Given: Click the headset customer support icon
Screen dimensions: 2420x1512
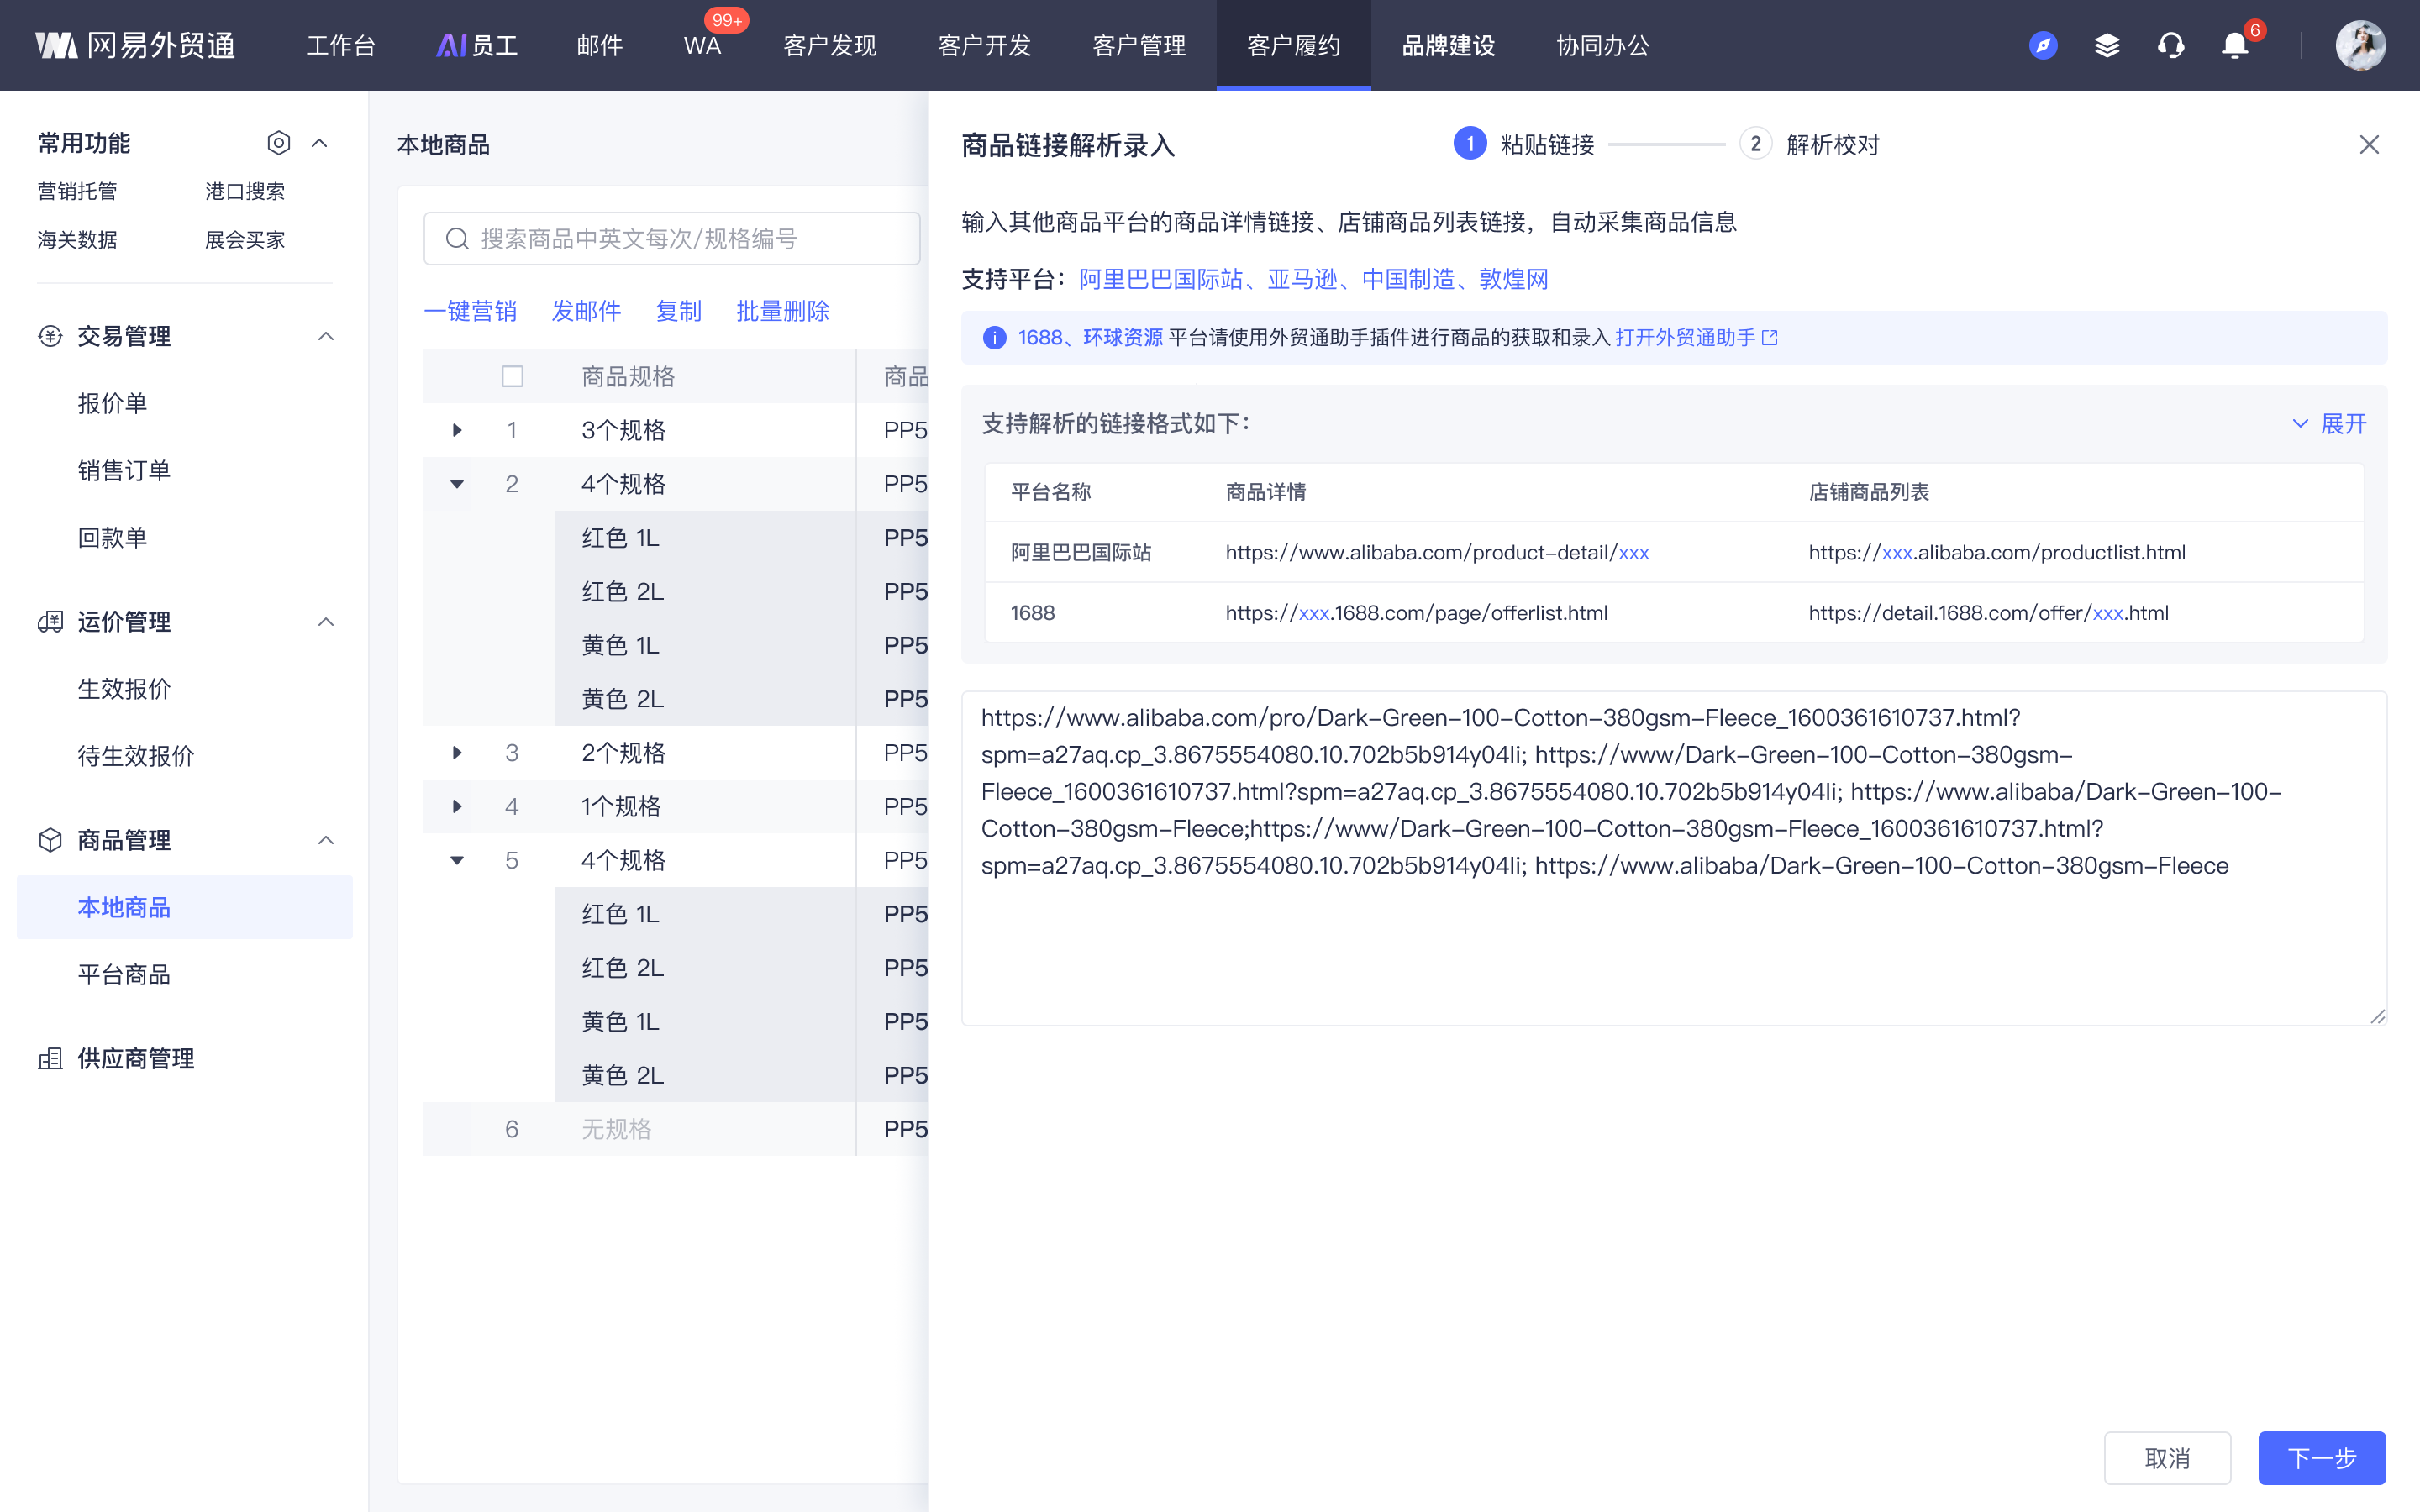Looking at the screenshot, I should click(2171, 45).
